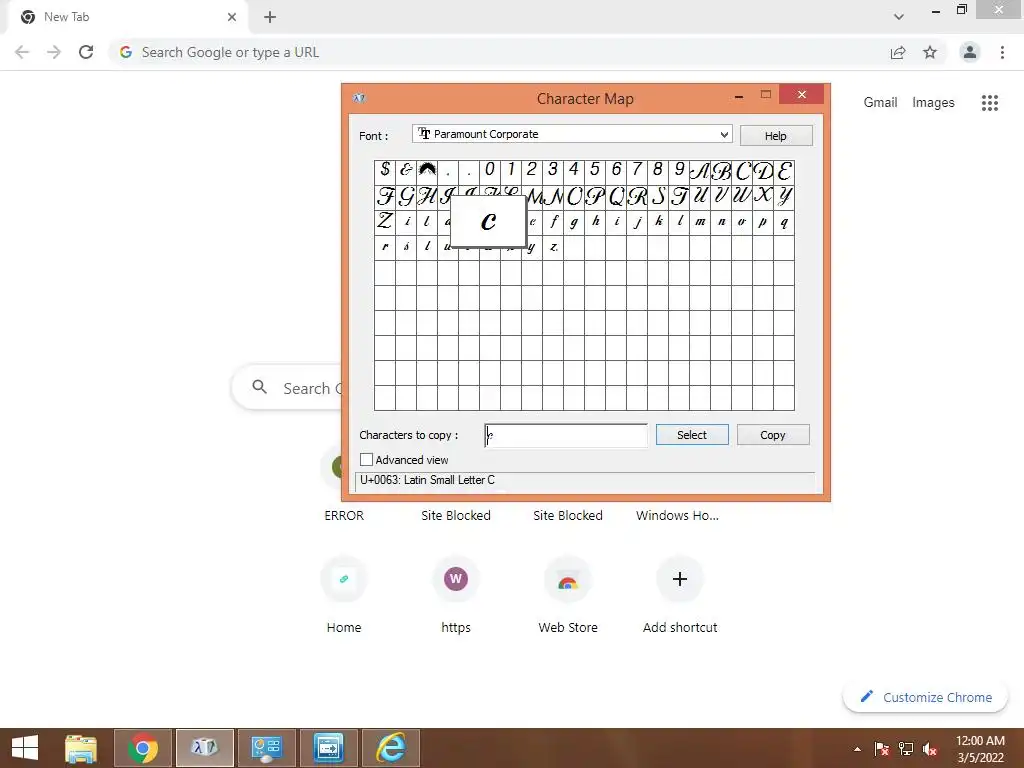Click the enlarged c glyph preview

[488, 222]
